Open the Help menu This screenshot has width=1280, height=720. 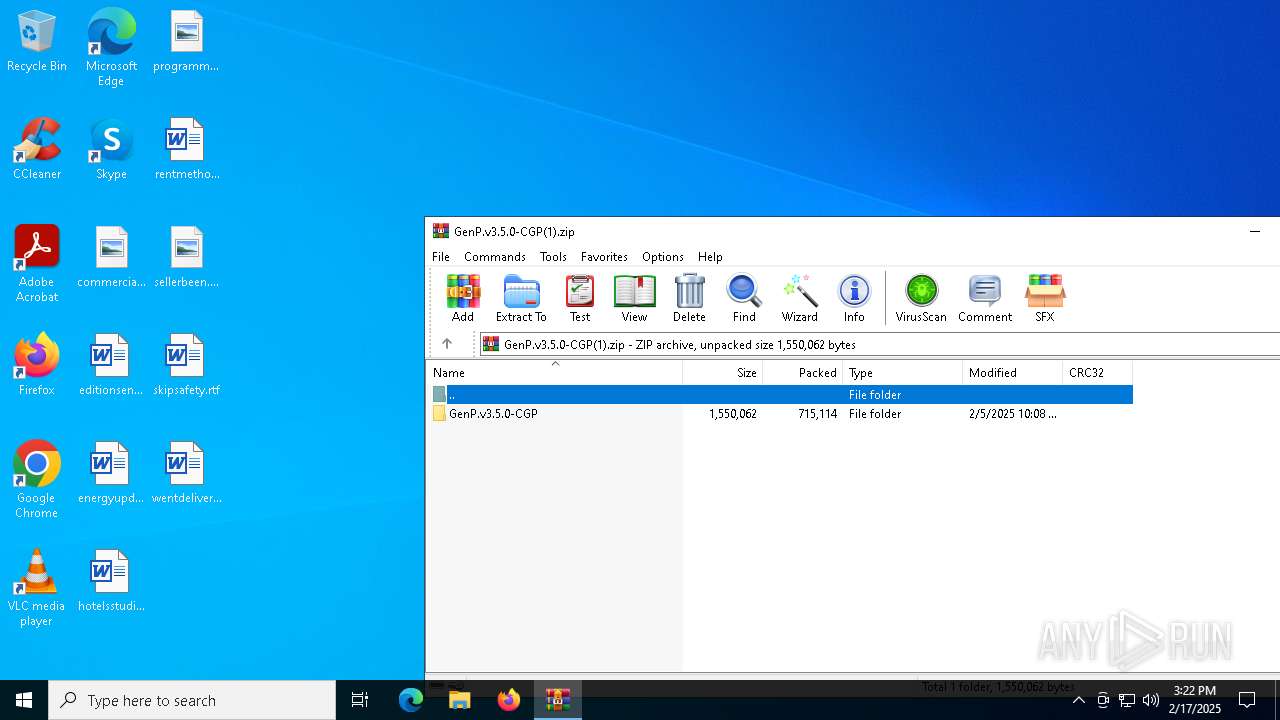pos(710,257)
